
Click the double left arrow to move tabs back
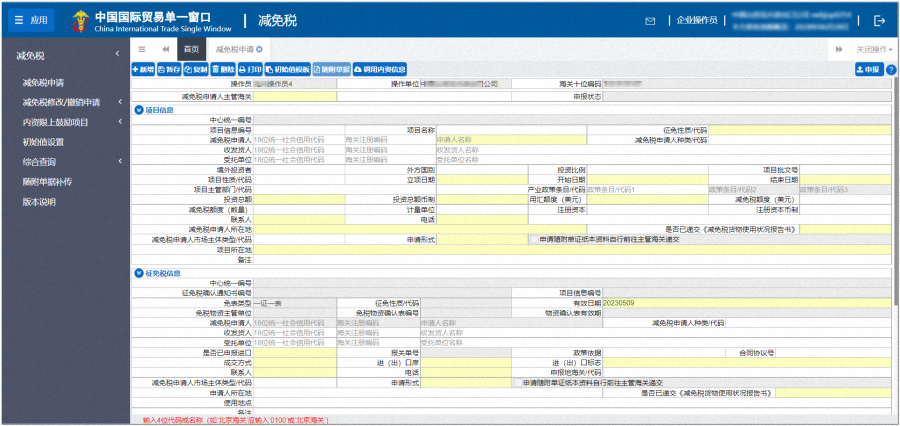pos(166,49)
